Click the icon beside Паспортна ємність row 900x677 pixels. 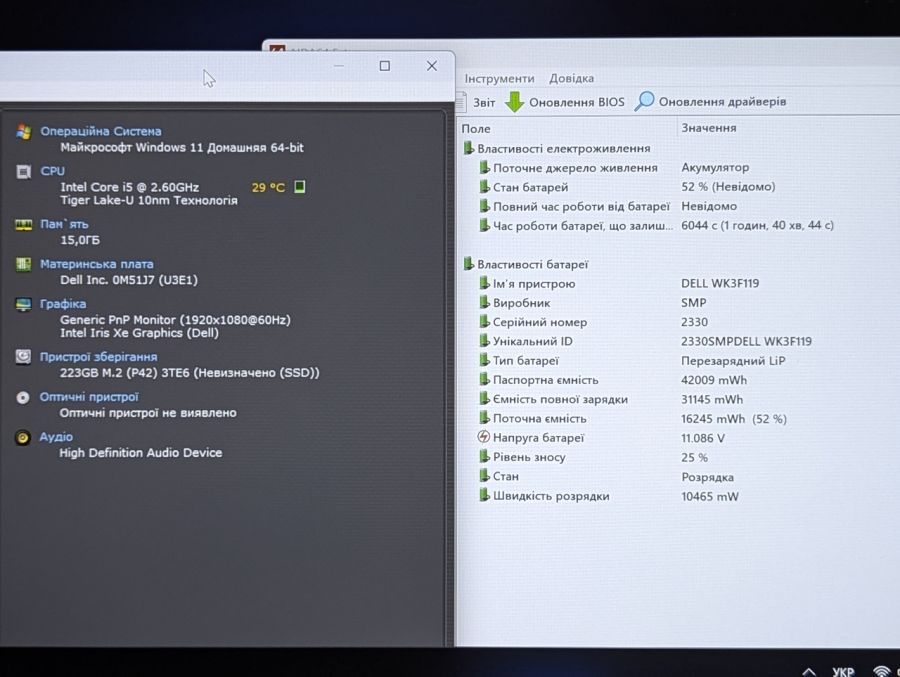point(484,380)
